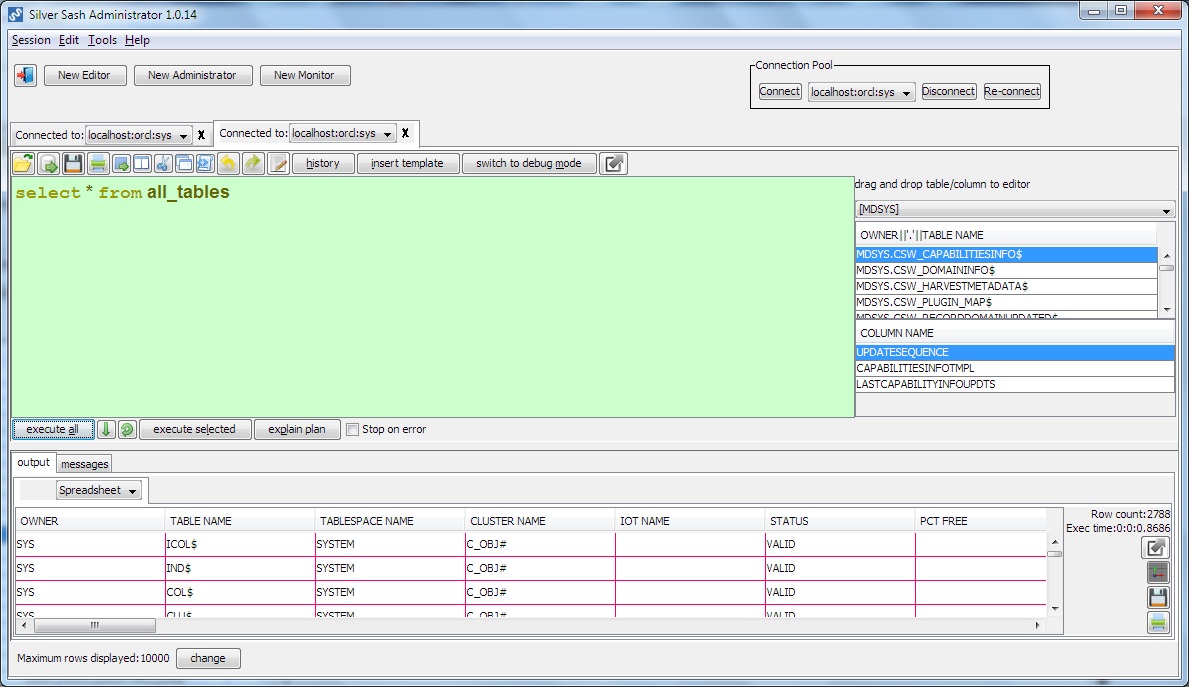Close the second connection tab with X
Viewport: 1189px width, 687px height.
pyautogui.click(x=406, y=133)
